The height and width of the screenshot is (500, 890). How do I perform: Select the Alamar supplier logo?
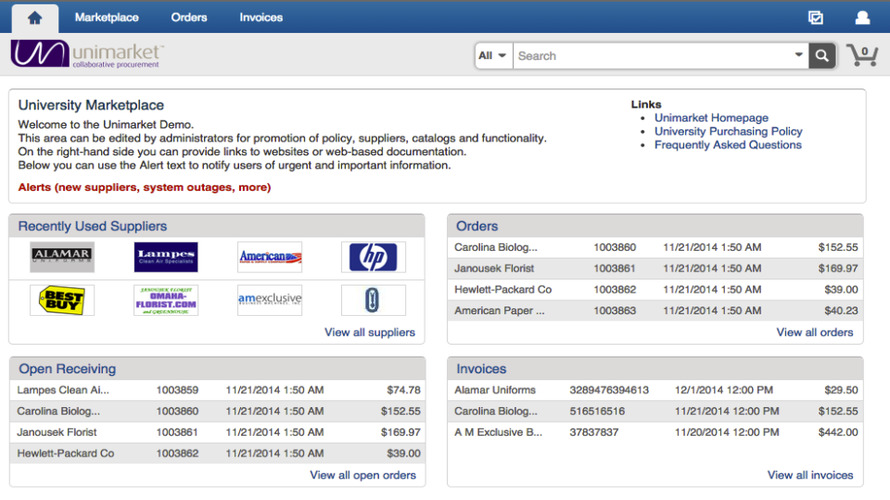click(62, 257)
